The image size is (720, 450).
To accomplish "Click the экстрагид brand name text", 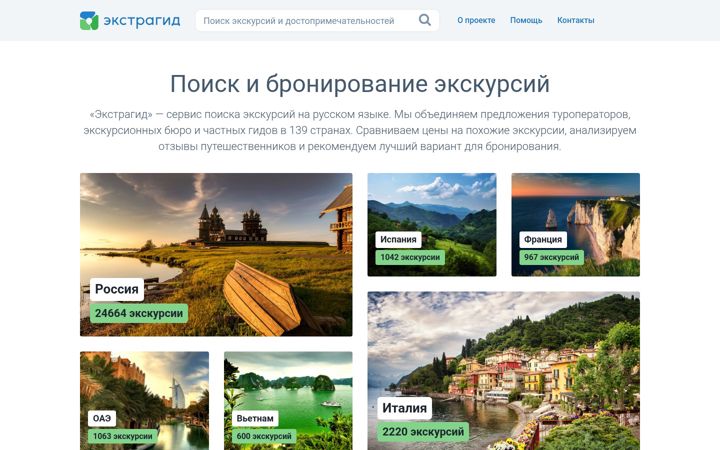I will 142,21.
